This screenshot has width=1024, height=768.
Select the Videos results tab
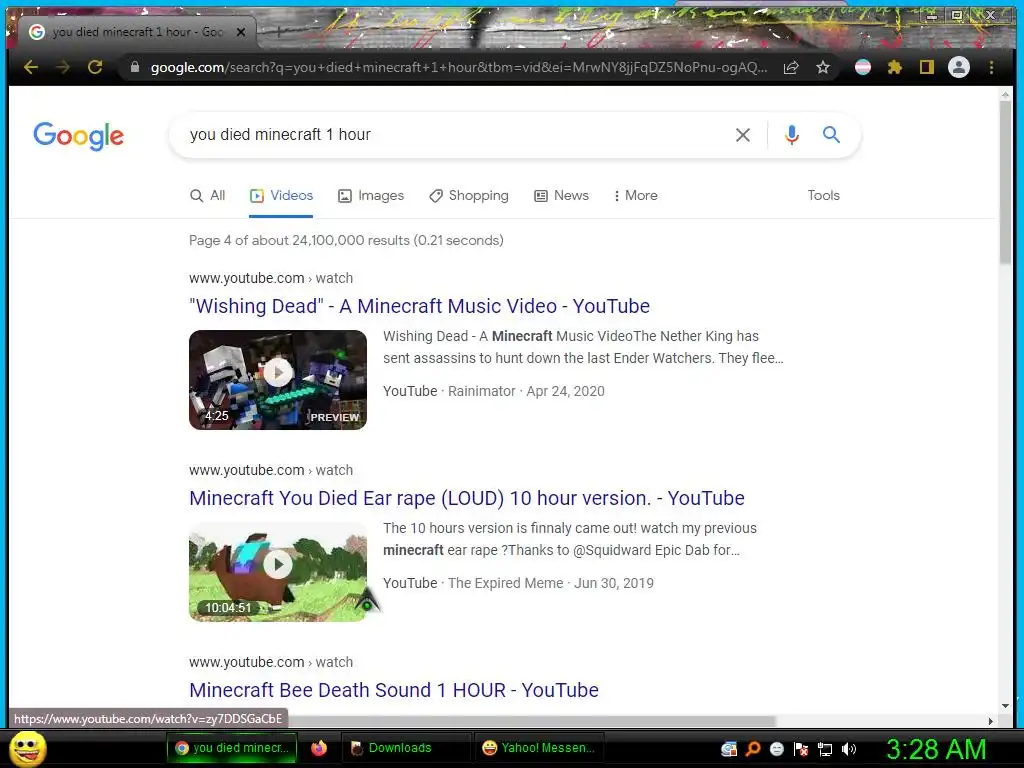click(x=281, y=195)
